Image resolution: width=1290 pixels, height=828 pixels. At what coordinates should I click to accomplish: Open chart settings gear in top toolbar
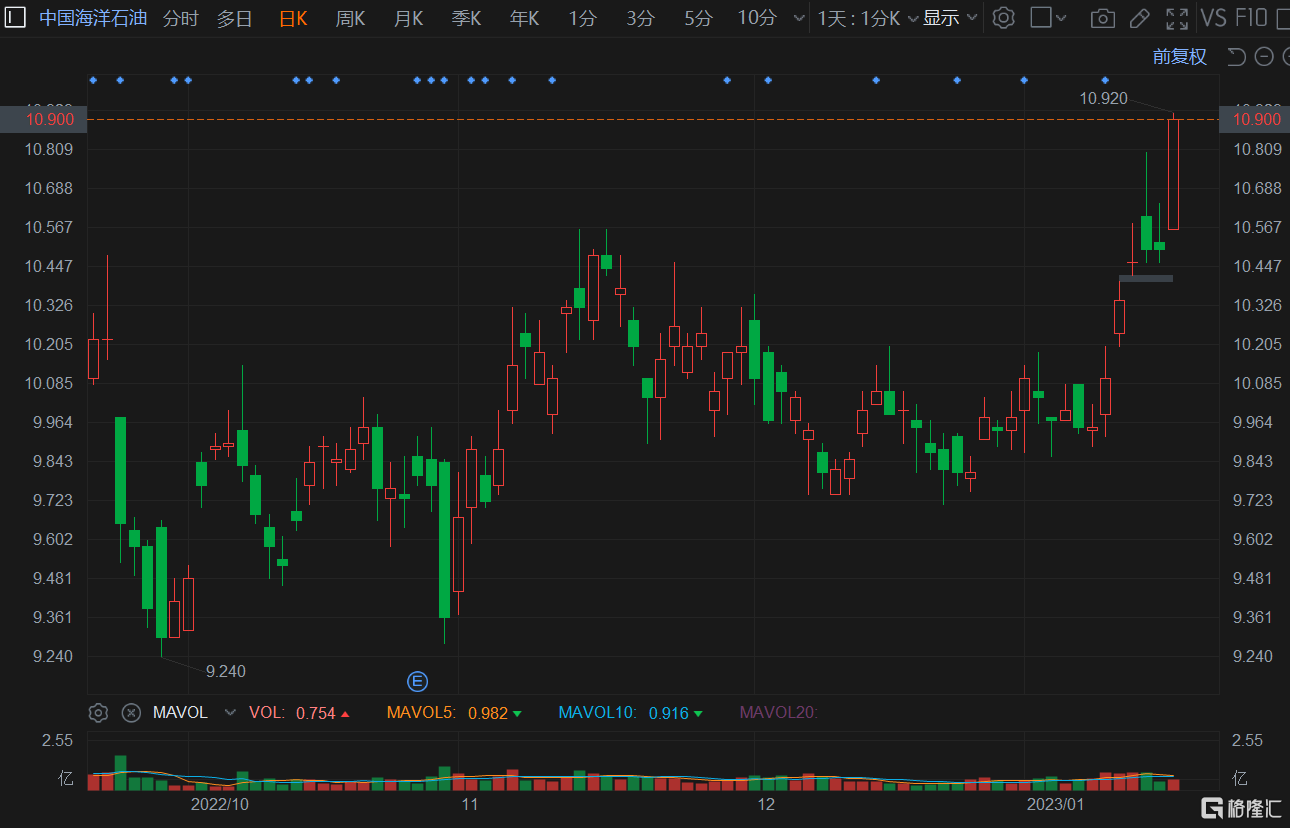click(x=1004, y=18)
